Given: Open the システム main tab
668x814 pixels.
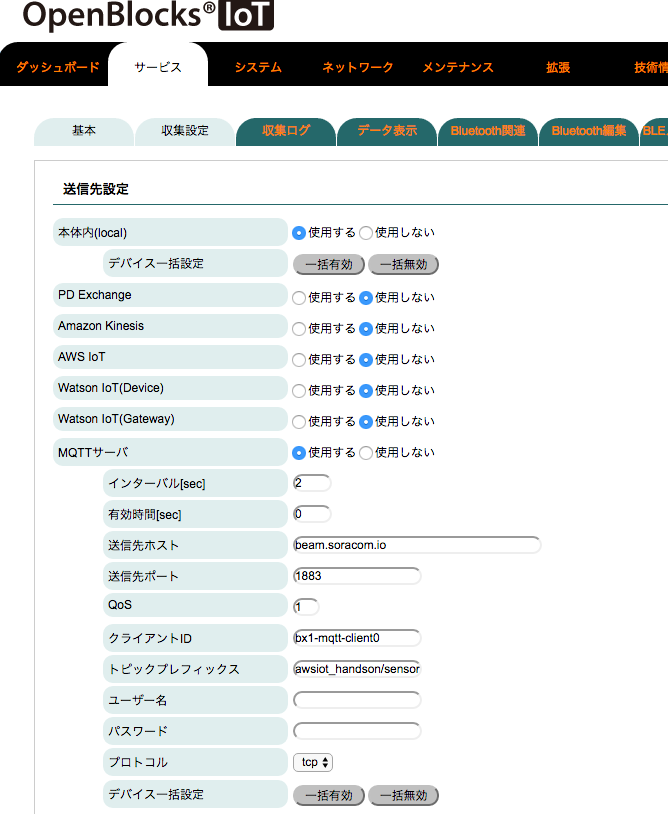Looking at the screenshot, I should pyautogui.click(x=258, y=67).
